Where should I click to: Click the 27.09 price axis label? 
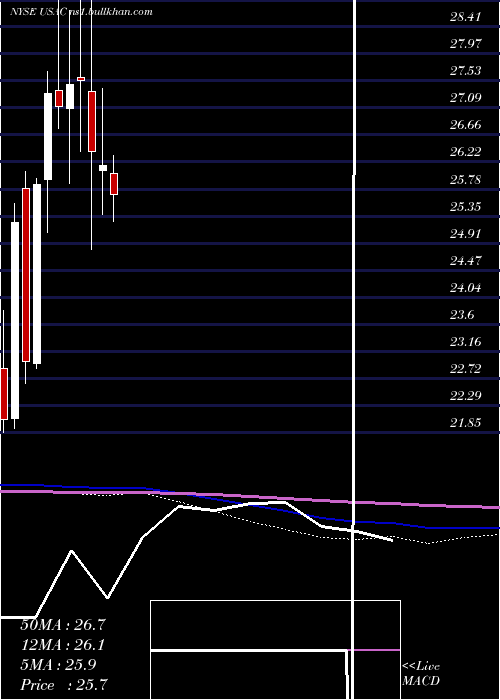coord(465,97)
